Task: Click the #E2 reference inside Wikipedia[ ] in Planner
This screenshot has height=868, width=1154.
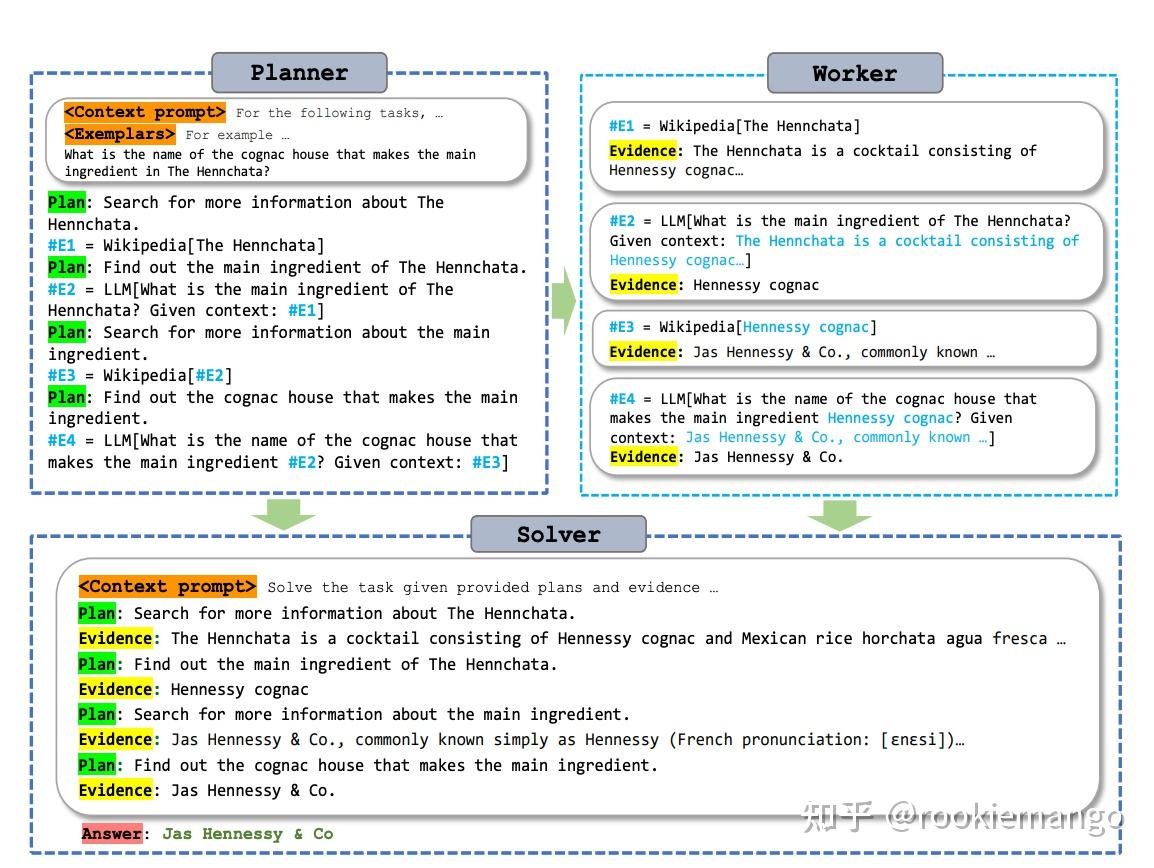Action: click(210, 375)
